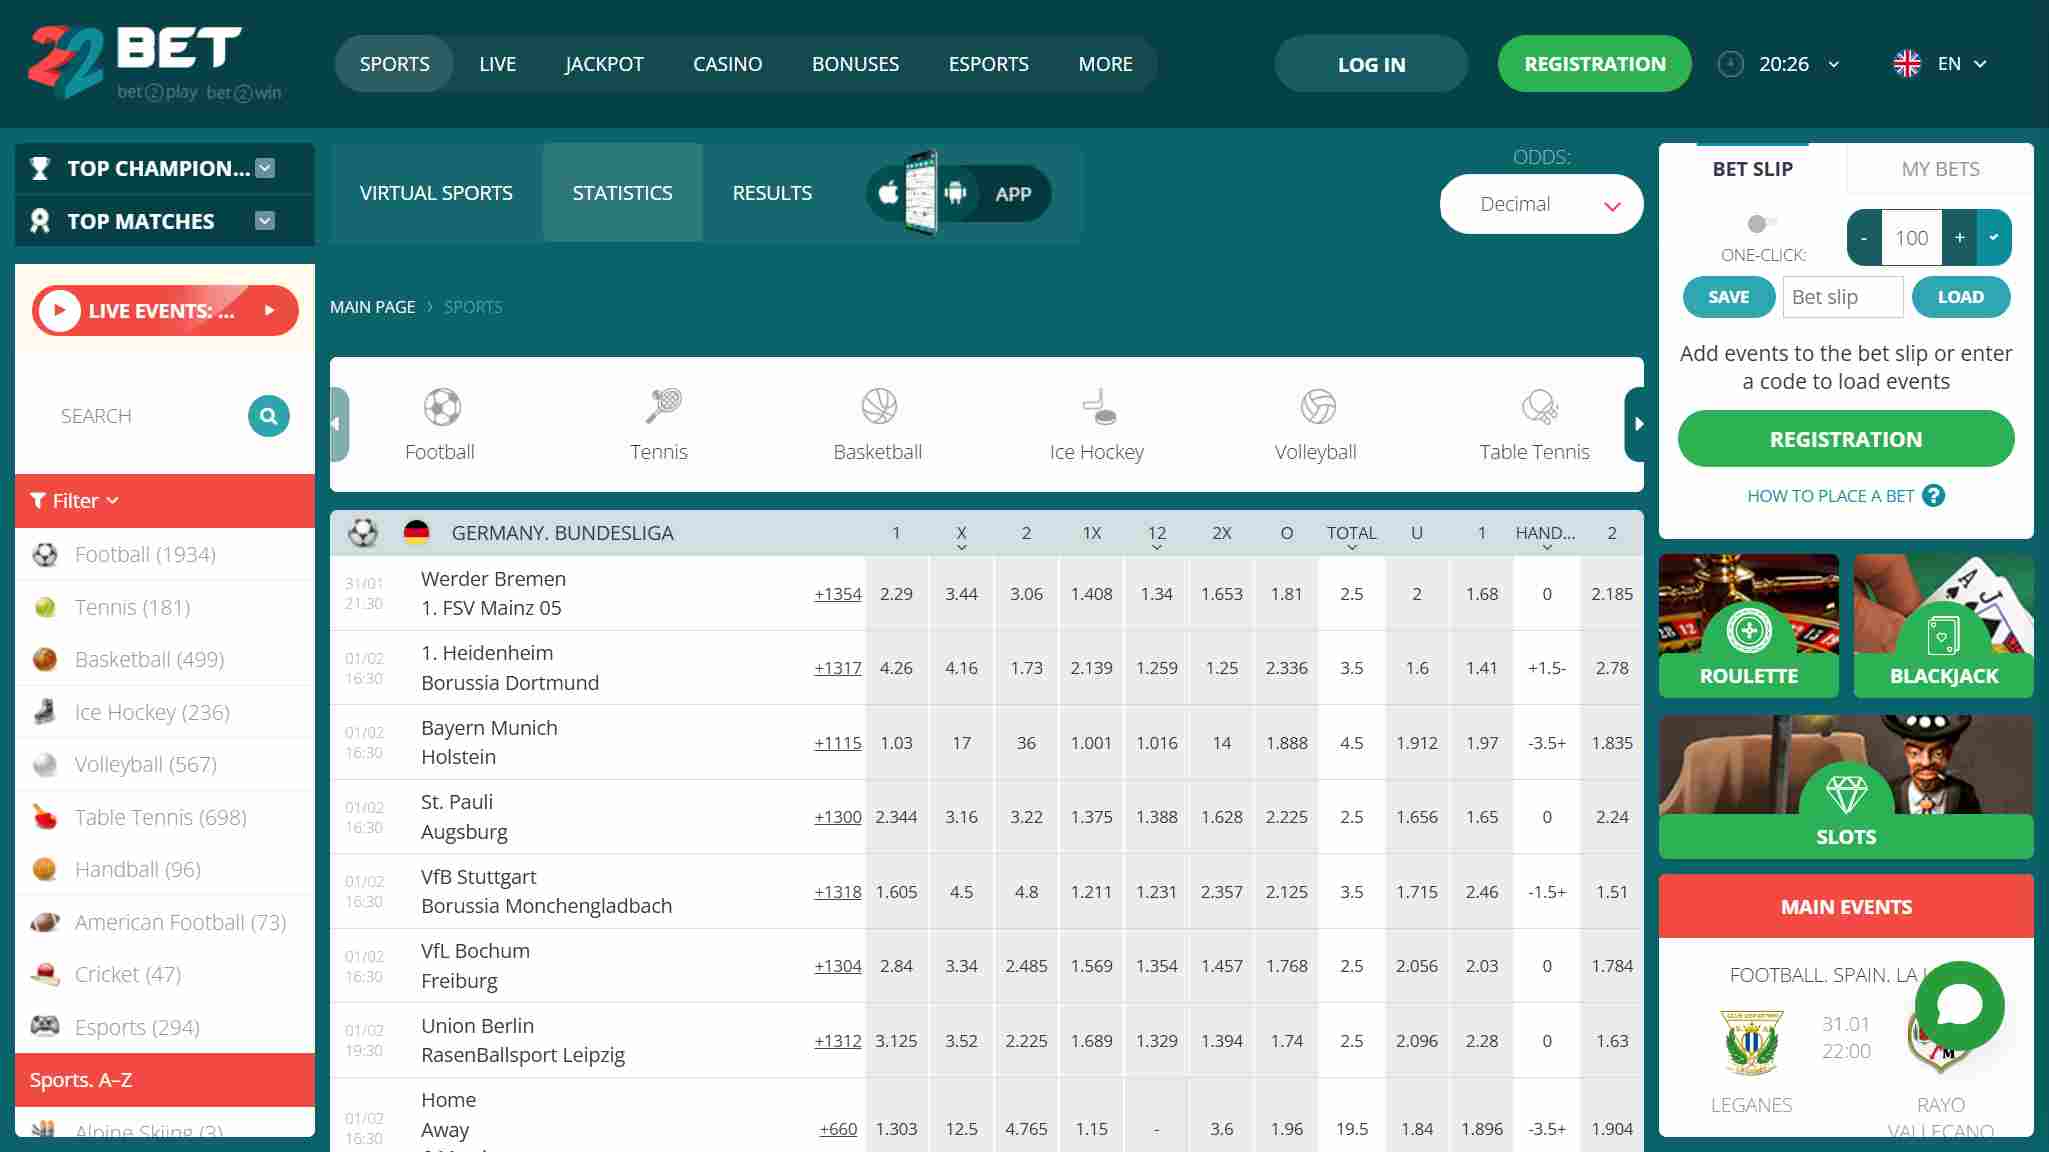Click the German flag icon
Screen dimensions: 2049x1152
pyautogui.click(x=416, y=533)
